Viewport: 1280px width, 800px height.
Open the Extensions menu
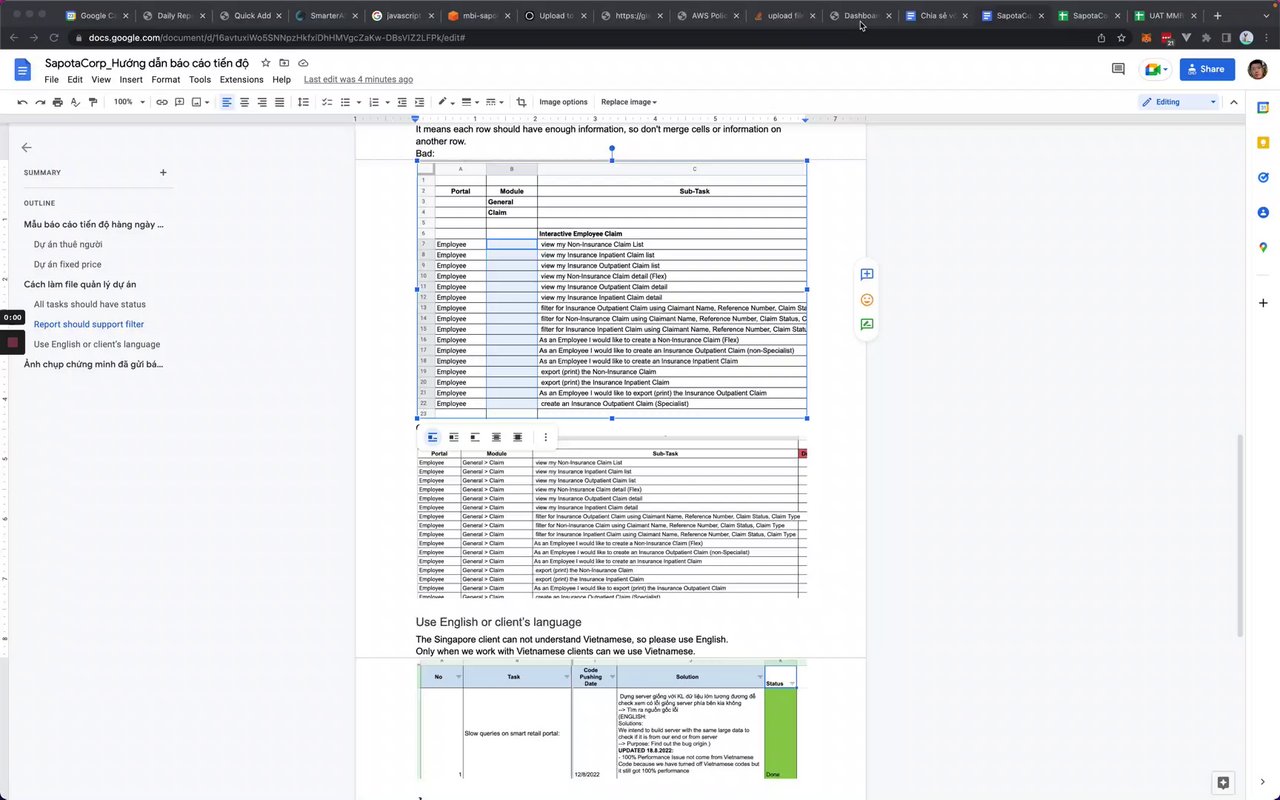(x=241, y=80)
